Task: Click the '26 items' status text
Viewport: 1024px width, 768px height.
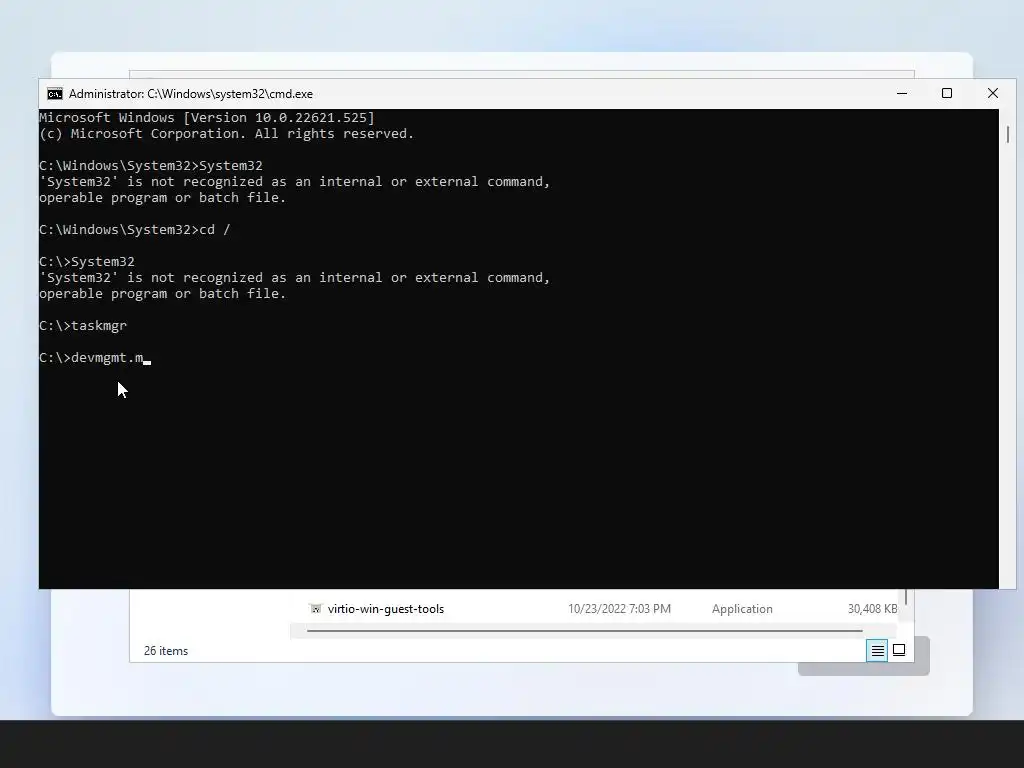Action: click(166, 651)
